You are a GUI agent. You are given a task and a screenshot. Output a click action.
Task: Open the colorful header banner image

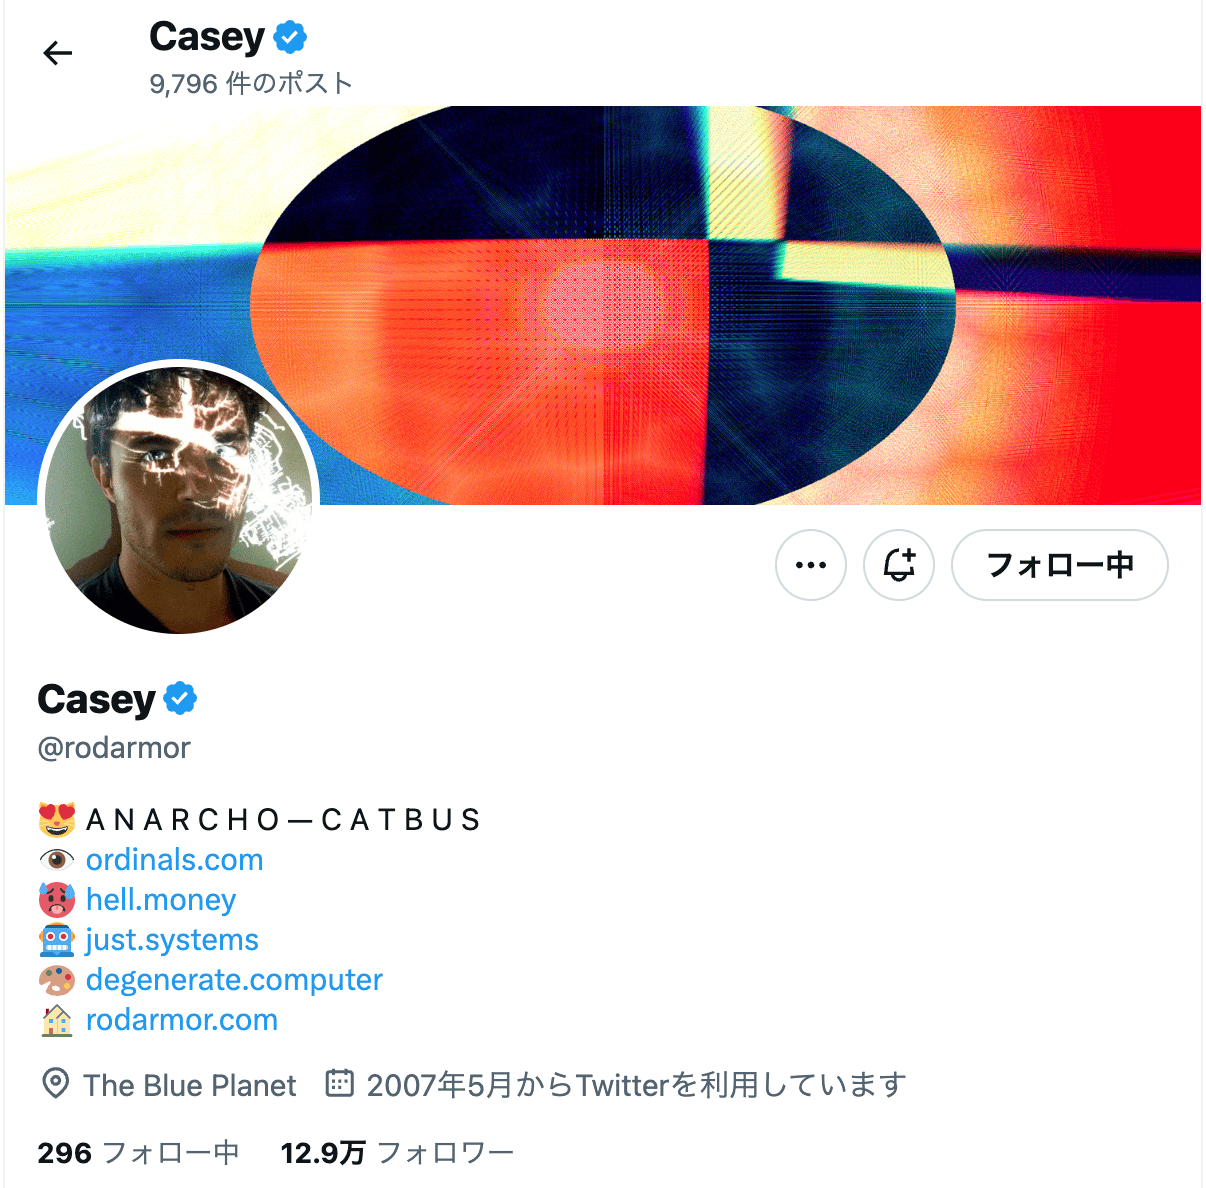click(x=603, y=305)
